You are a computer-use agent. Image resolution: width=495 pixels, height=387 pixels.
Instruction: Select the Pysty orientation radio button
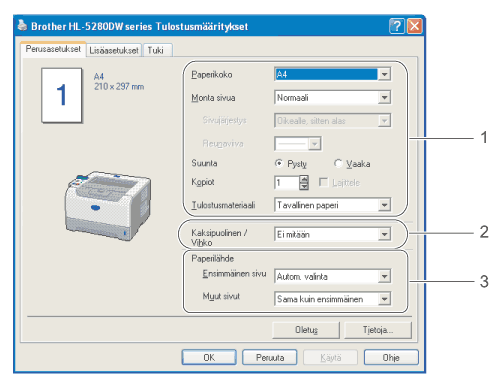click(x=278, y=163)
